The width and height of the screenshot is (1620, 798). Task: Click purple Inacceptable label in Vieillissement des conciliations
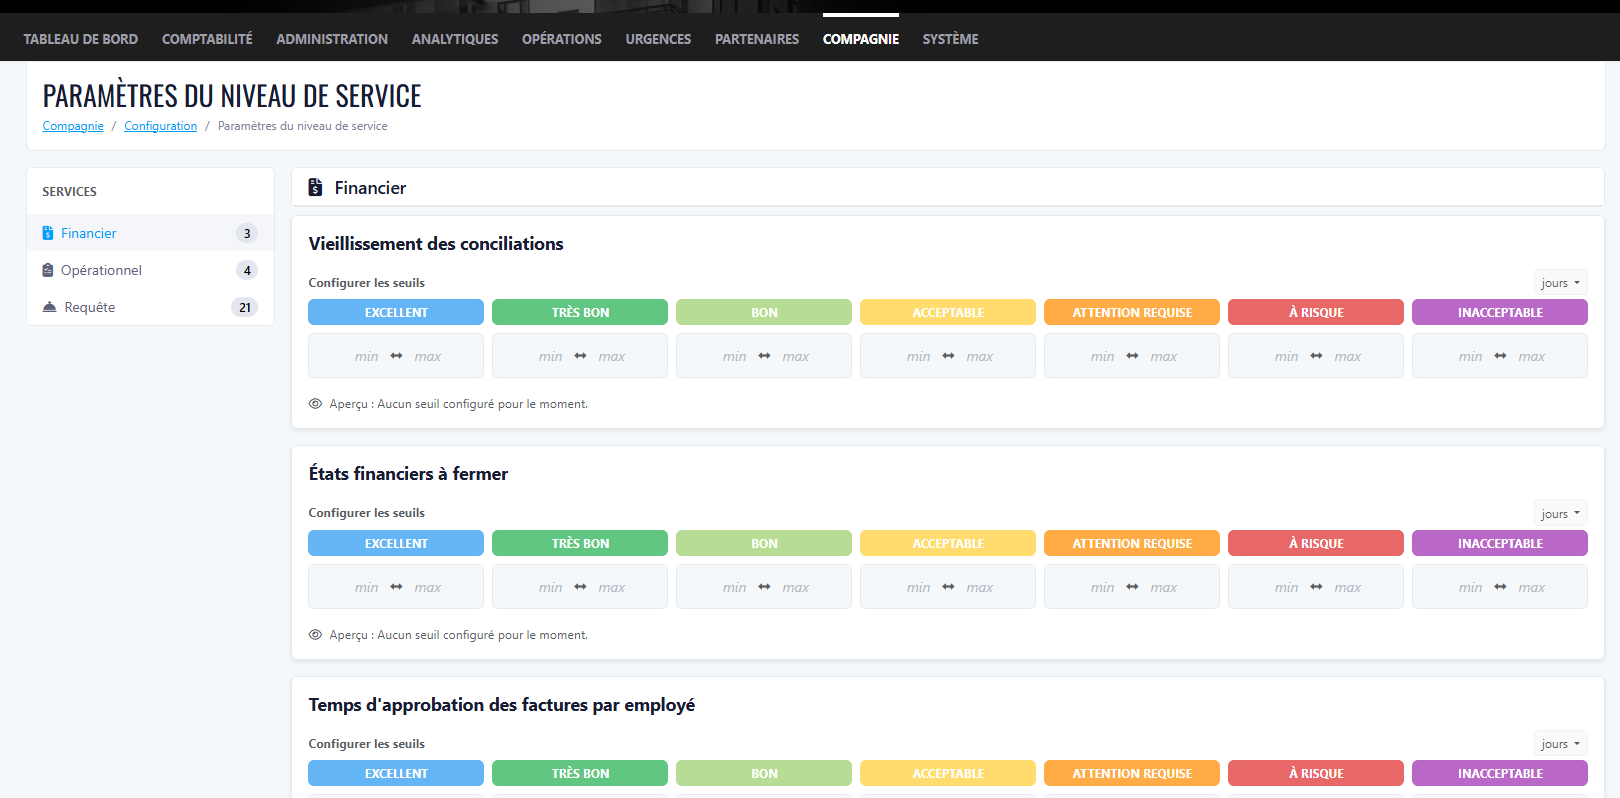tap(1500, 312)
